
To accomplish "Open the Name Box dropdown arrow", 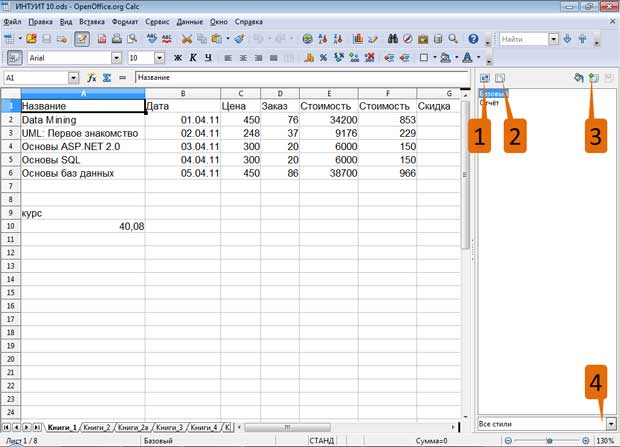I will (x=74, y=78).
